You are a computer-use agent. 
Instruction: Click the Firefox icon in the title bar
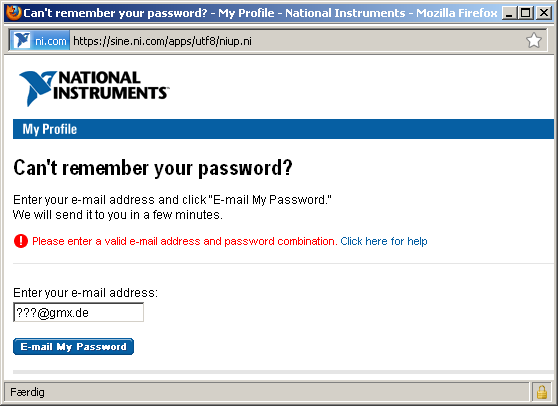(x=14, y=13)
